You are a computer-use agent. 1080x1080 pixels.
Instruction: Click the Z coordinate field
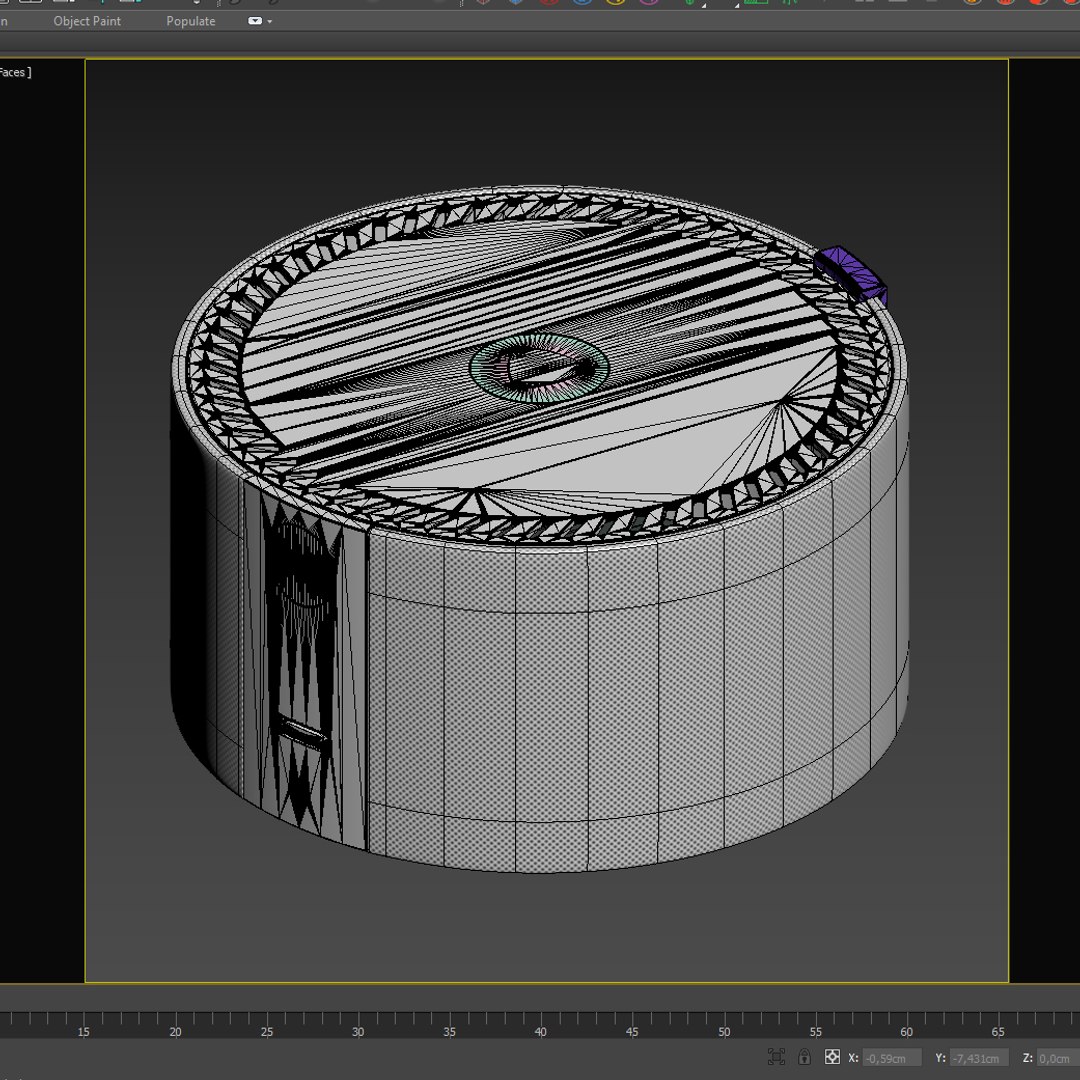[1056, 1058]
